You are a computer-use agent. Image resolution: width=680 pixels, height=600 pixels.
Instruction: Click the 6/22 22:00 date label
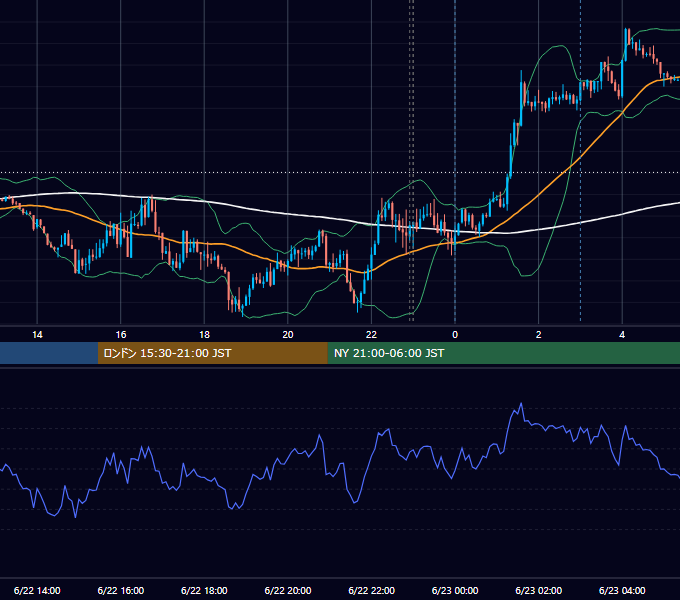pyautogui.click(x=372, y=590)
